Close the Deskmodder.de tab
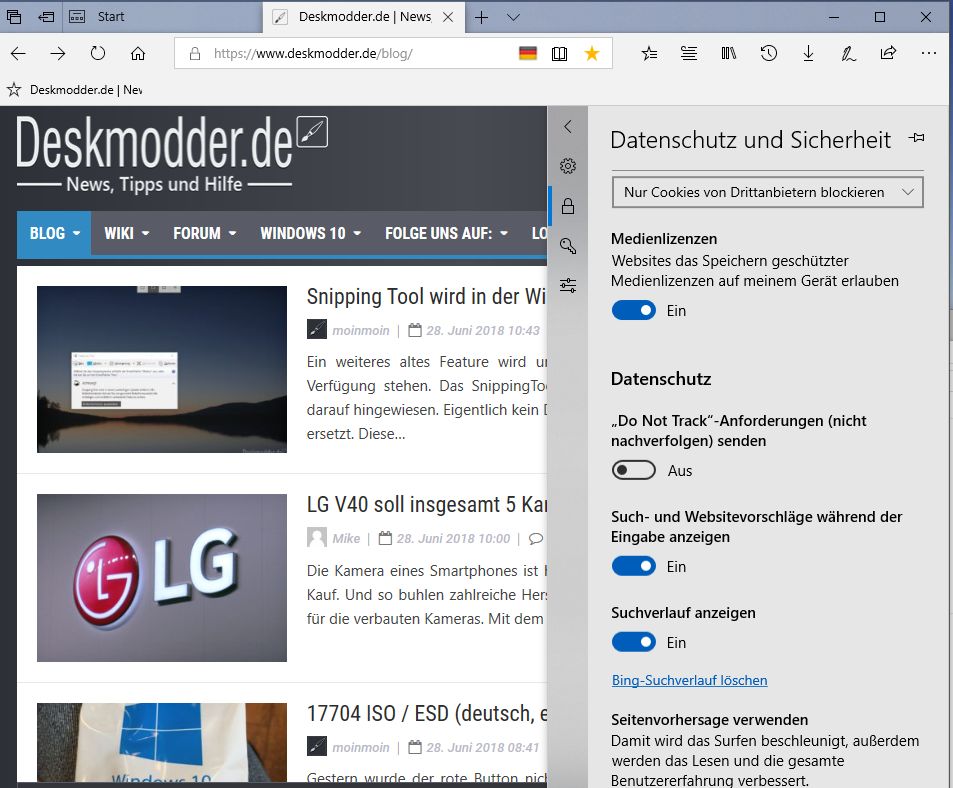This screenshot has height=788, width=953. click(448, 17)
